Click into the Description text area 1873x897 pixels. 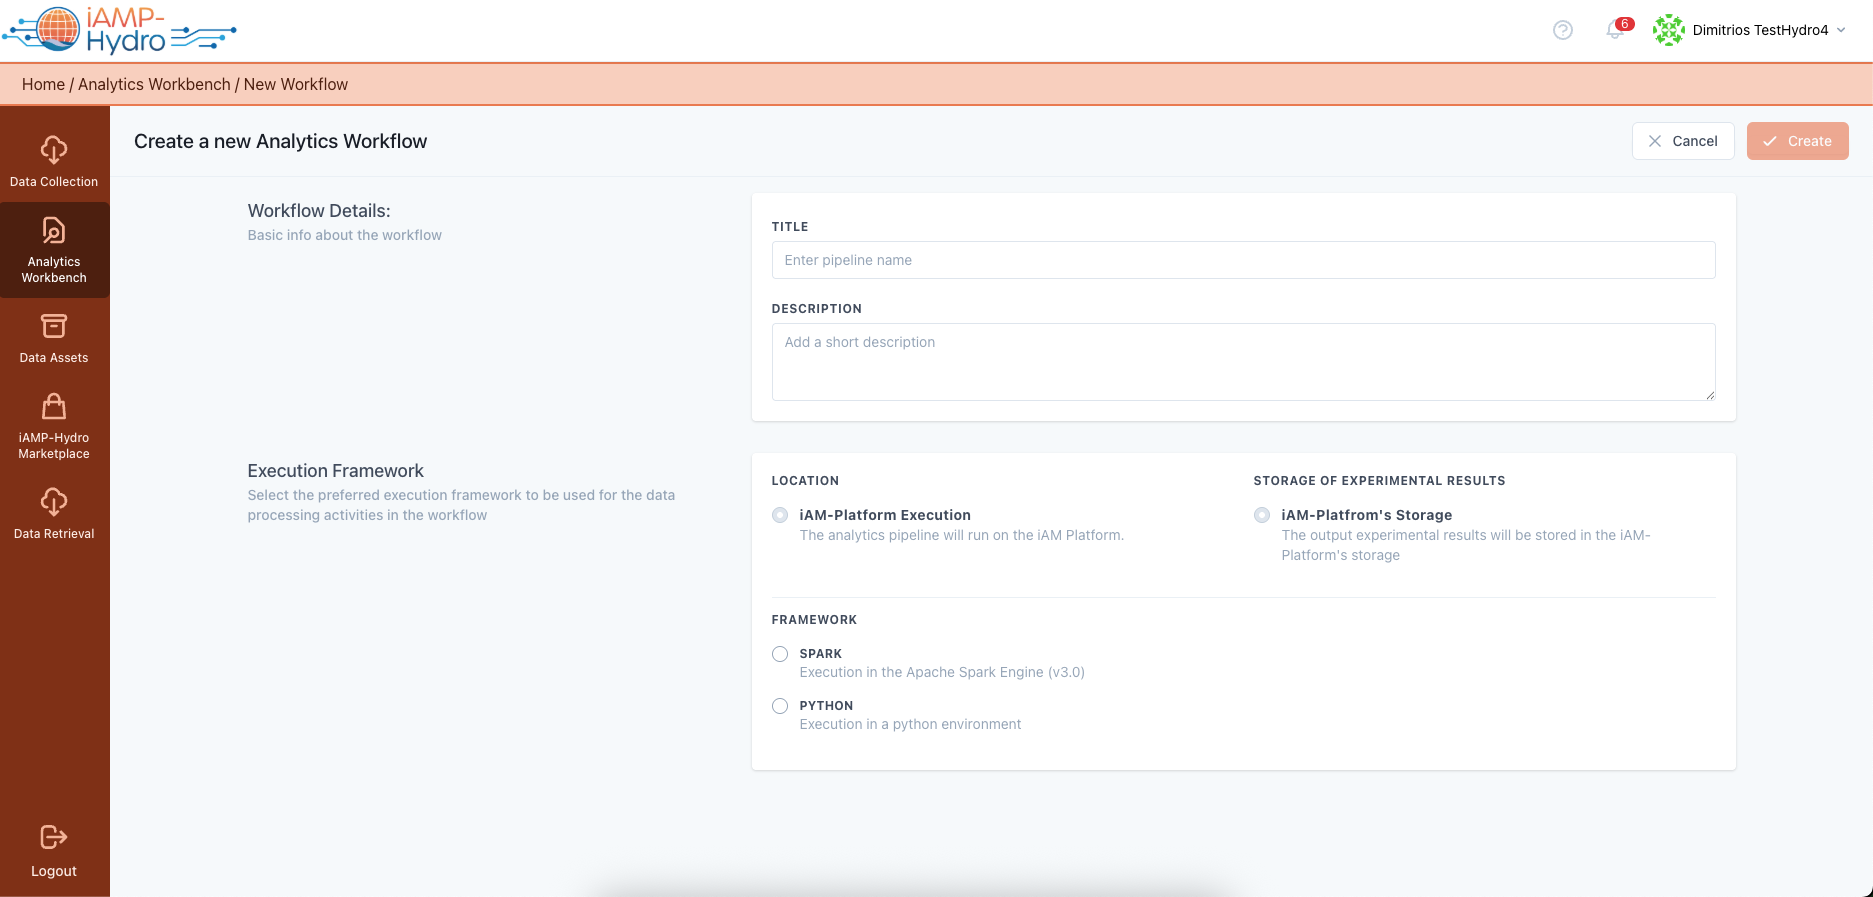(x=1243, y=361)
